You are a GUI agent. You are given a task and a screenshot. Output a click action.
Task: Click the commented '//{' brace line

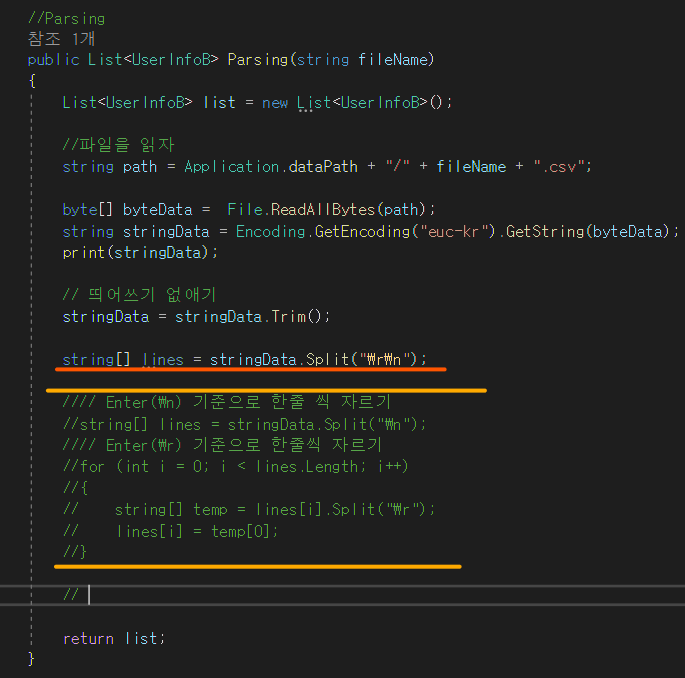(x=75, y=488)
